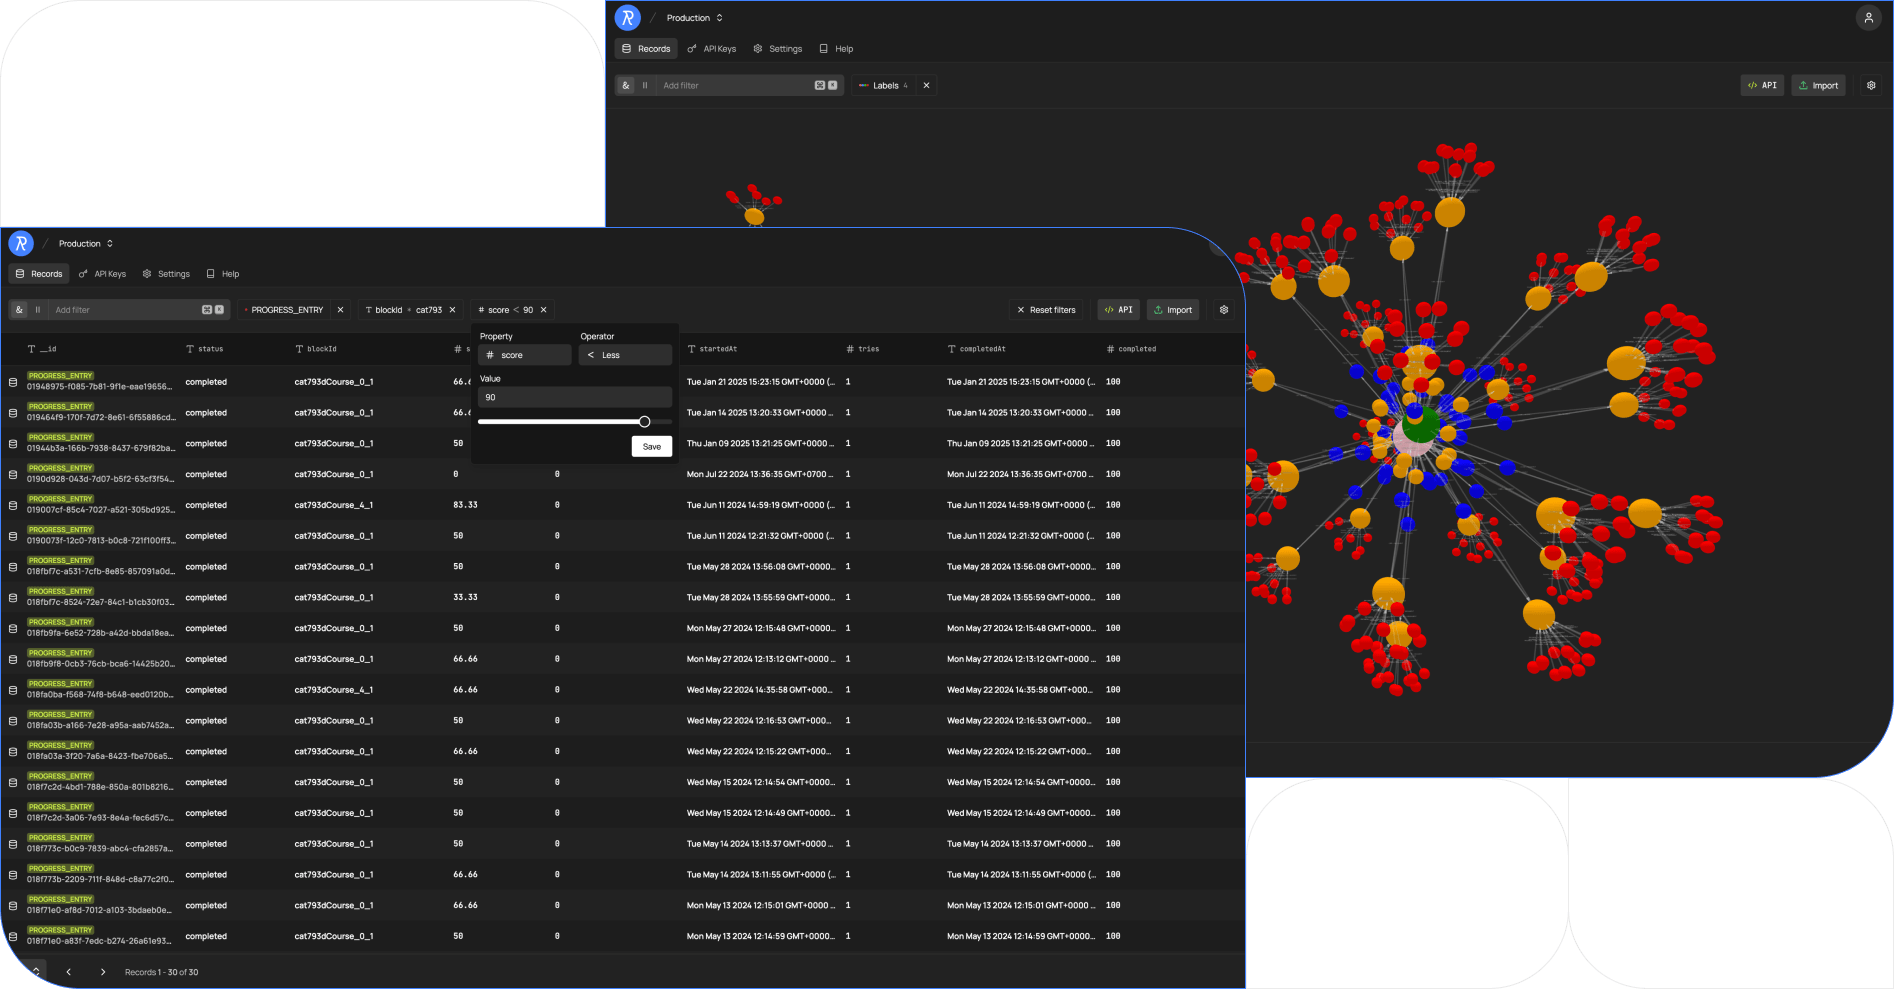Open API Keys tab in table window
This screenshot has width=1894, height=989.
click(103, 274)
